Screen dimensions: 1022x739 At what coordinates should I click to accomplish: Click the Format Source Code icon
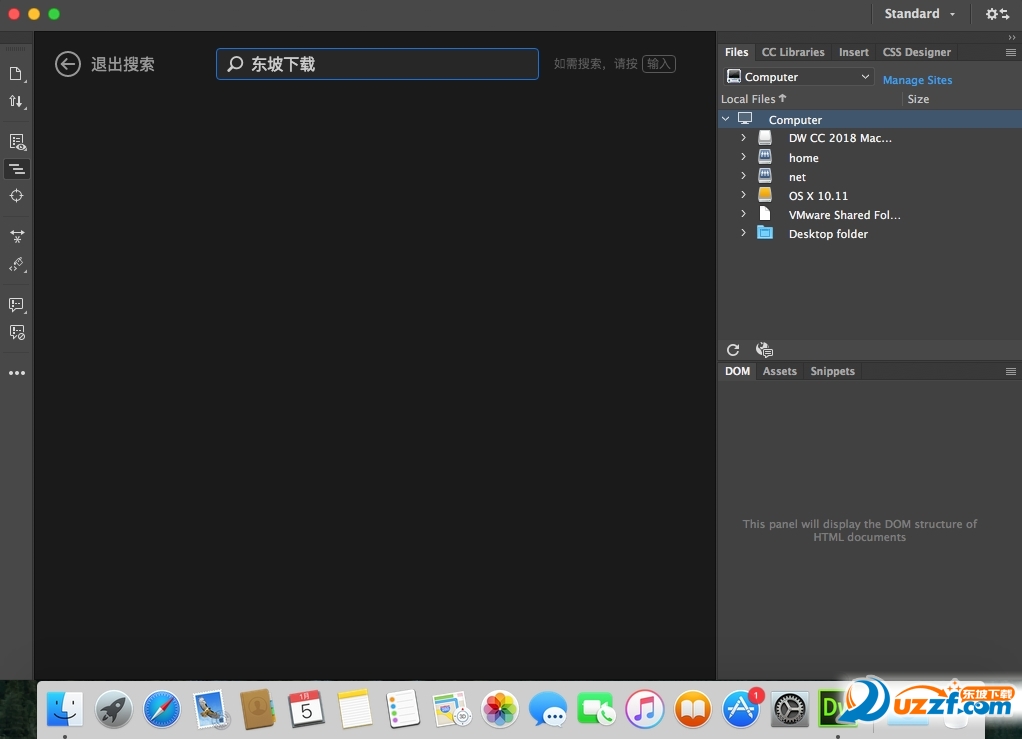coord(17,265)
